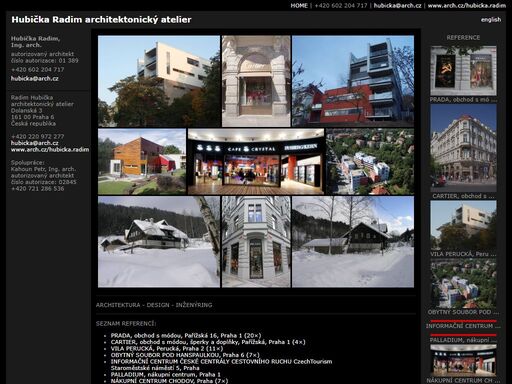
Task: Select wooden orange house photo in gallery
Action: [142, 161]
